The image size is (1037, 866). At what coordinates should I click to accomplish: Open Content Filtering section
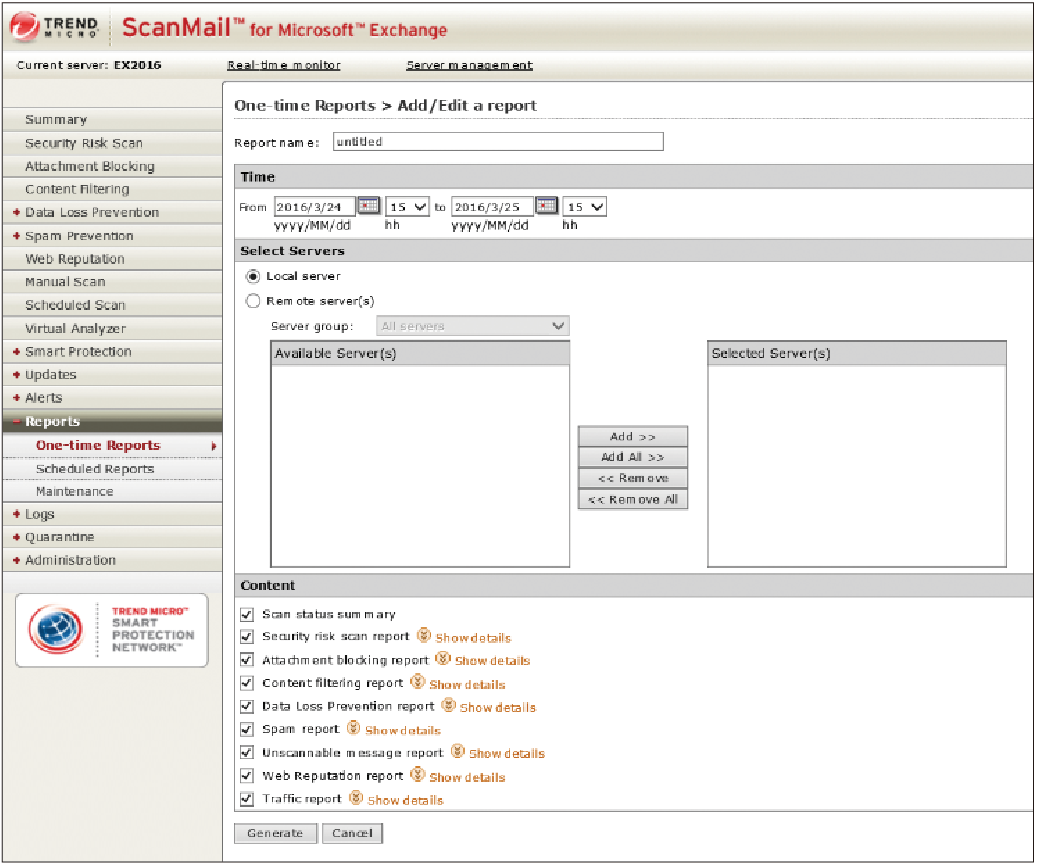pos(77,189)
